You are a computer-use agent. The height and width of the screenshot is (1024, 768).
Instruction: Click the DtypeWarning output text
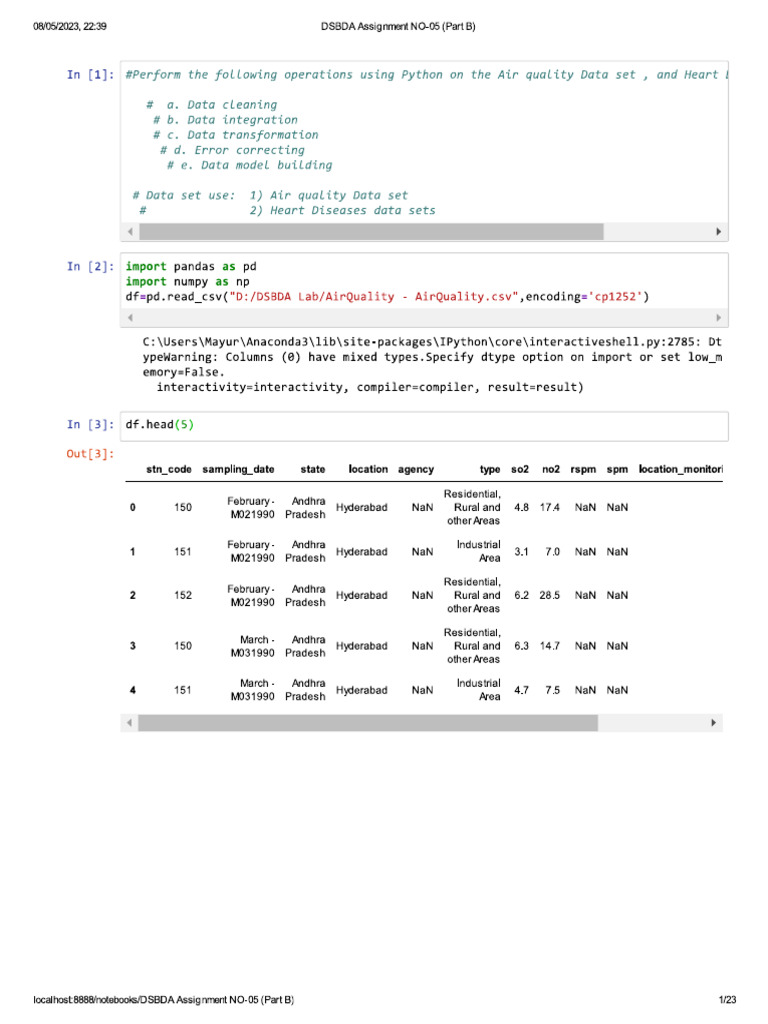click(432, 364)
